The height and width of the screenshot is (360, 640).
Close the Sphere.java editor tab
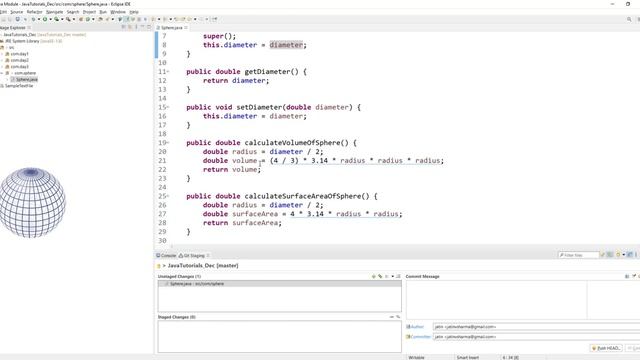coord(186,28)
